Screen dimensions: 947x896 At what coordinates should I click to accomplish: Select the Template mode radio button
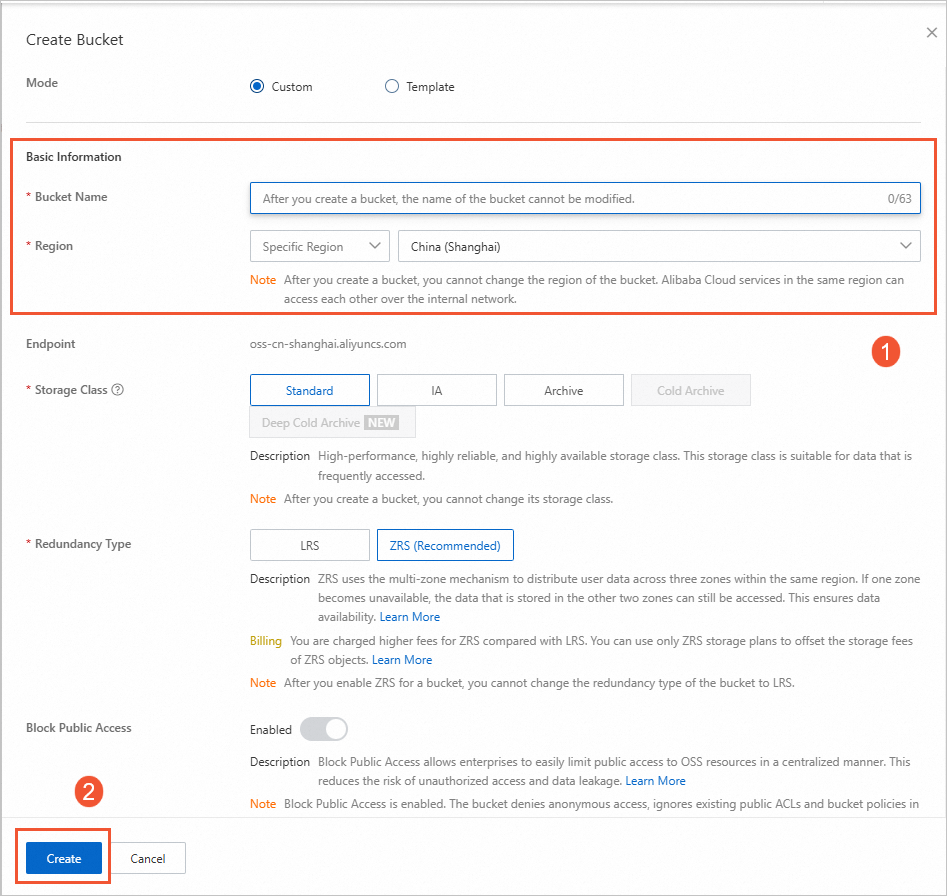[392, 86]
